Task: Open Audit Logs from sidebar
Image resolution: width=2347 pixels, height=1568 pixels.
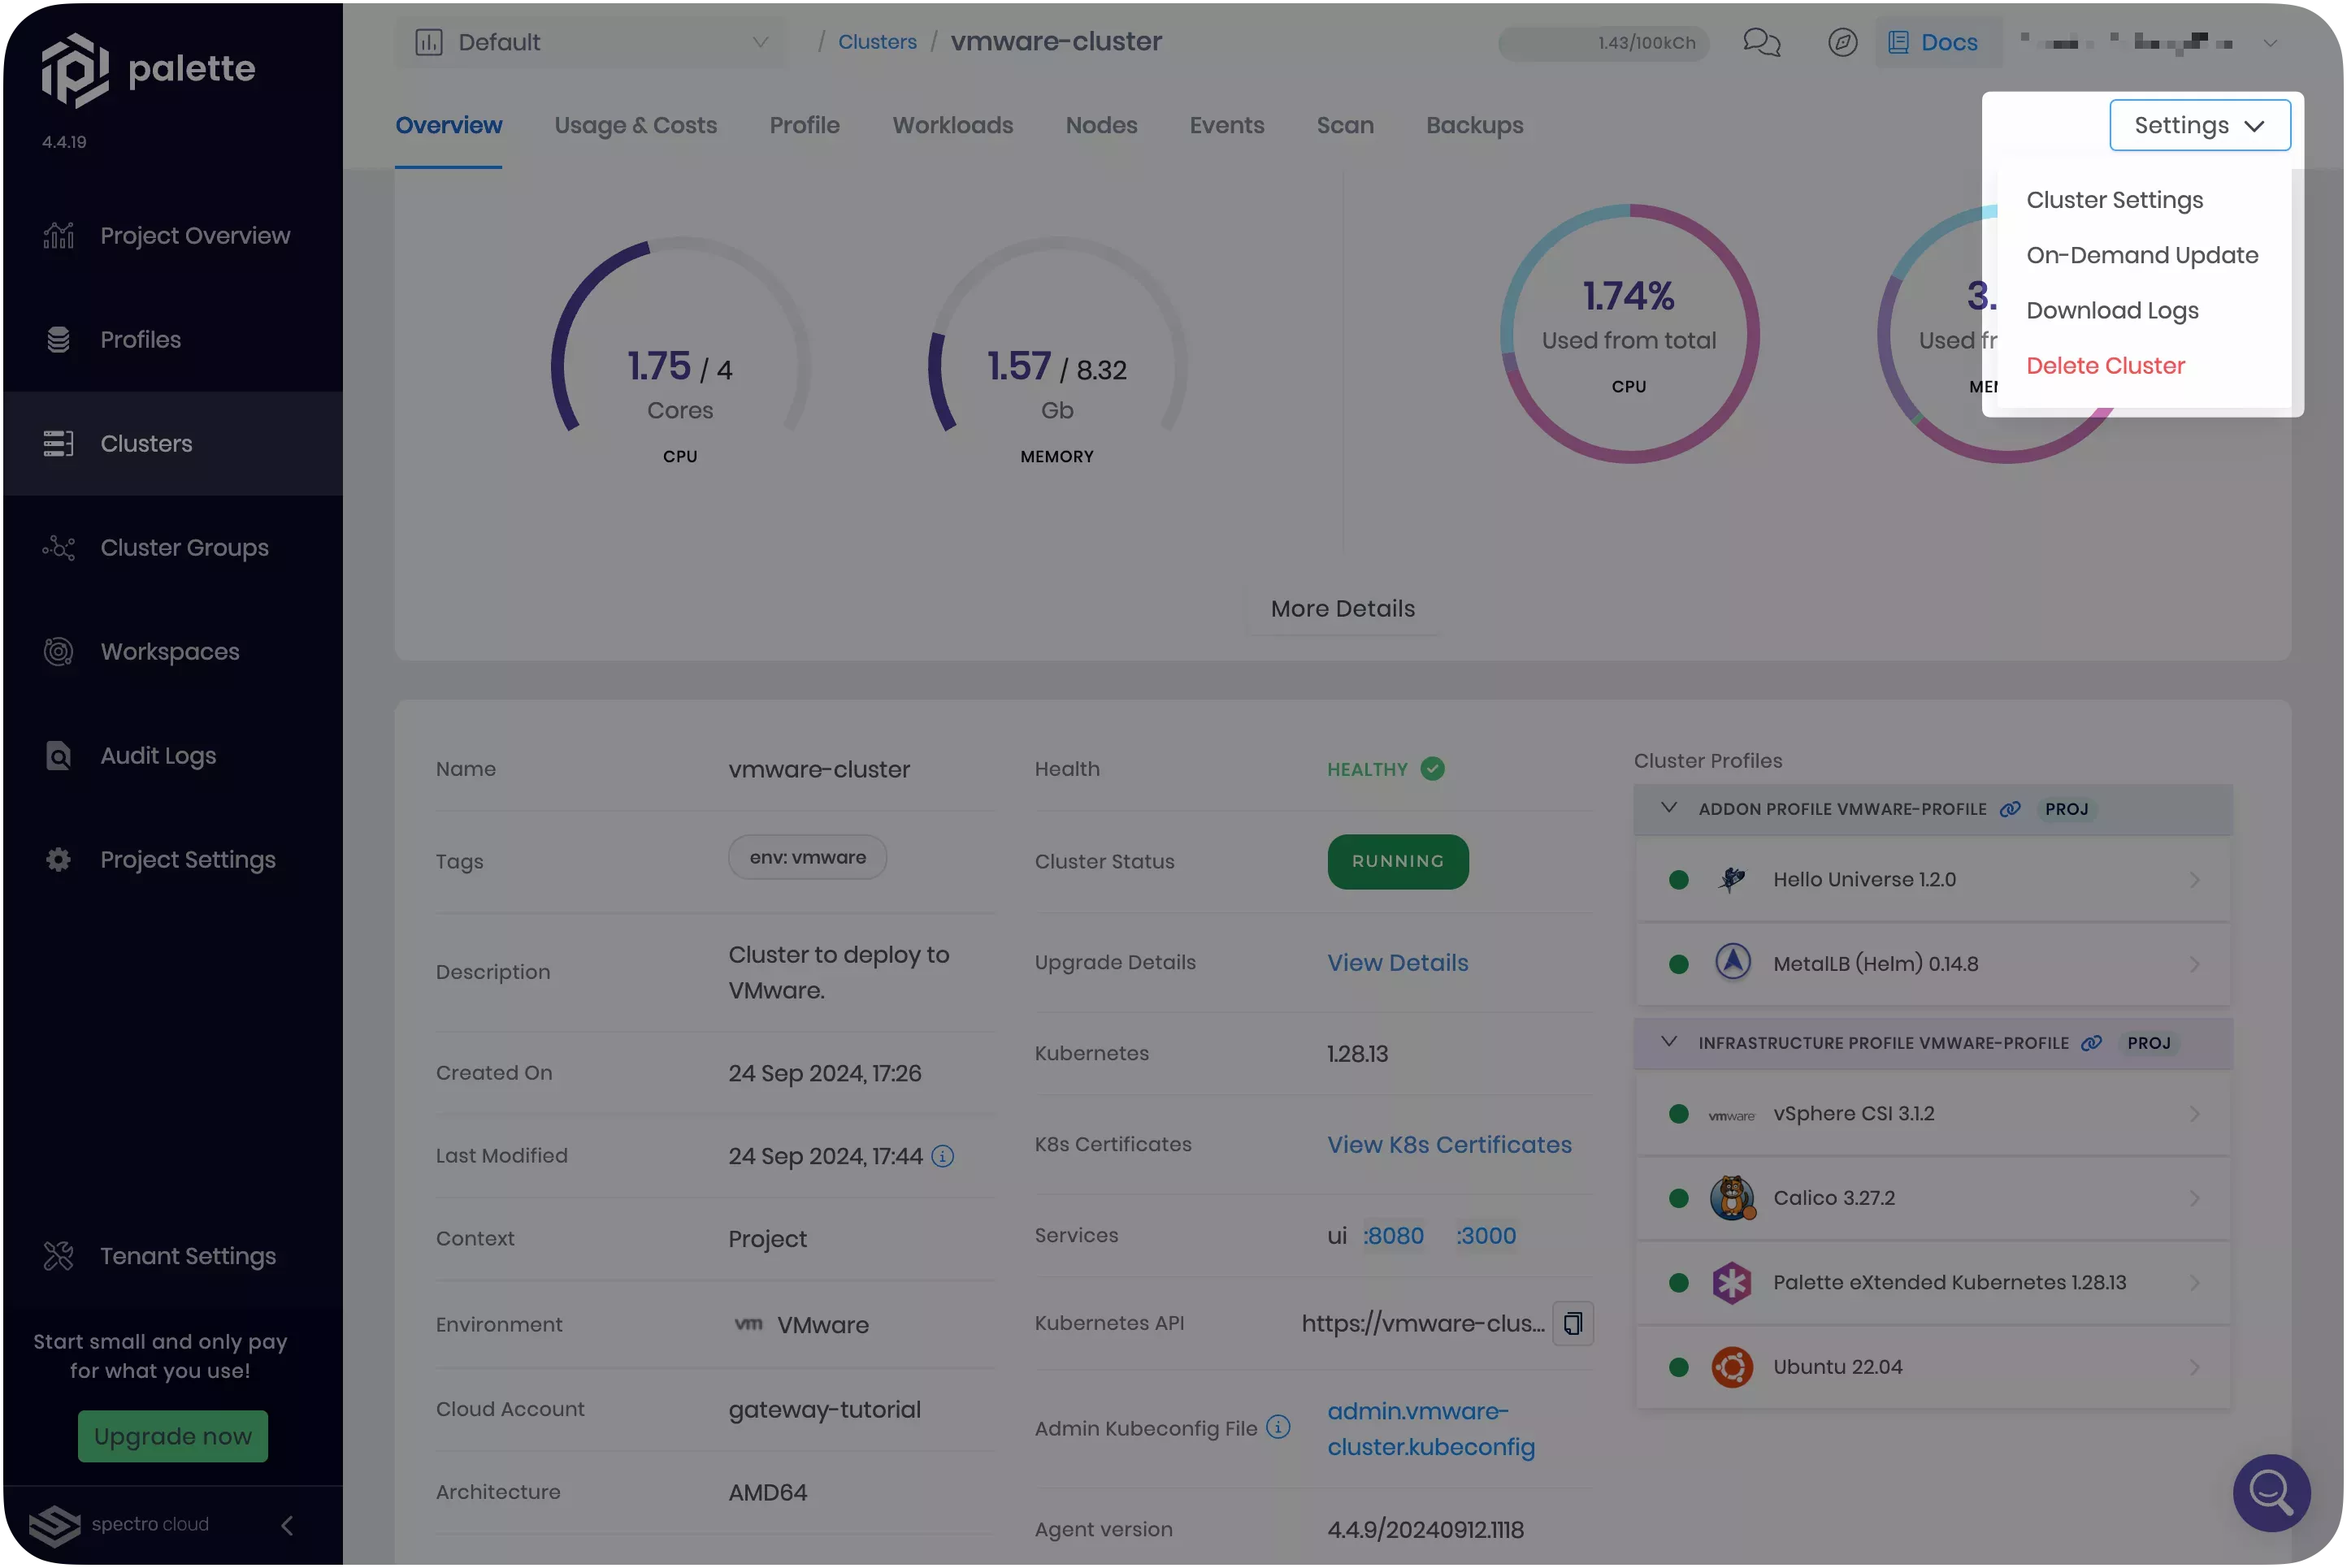Action: tap(158, 756)
